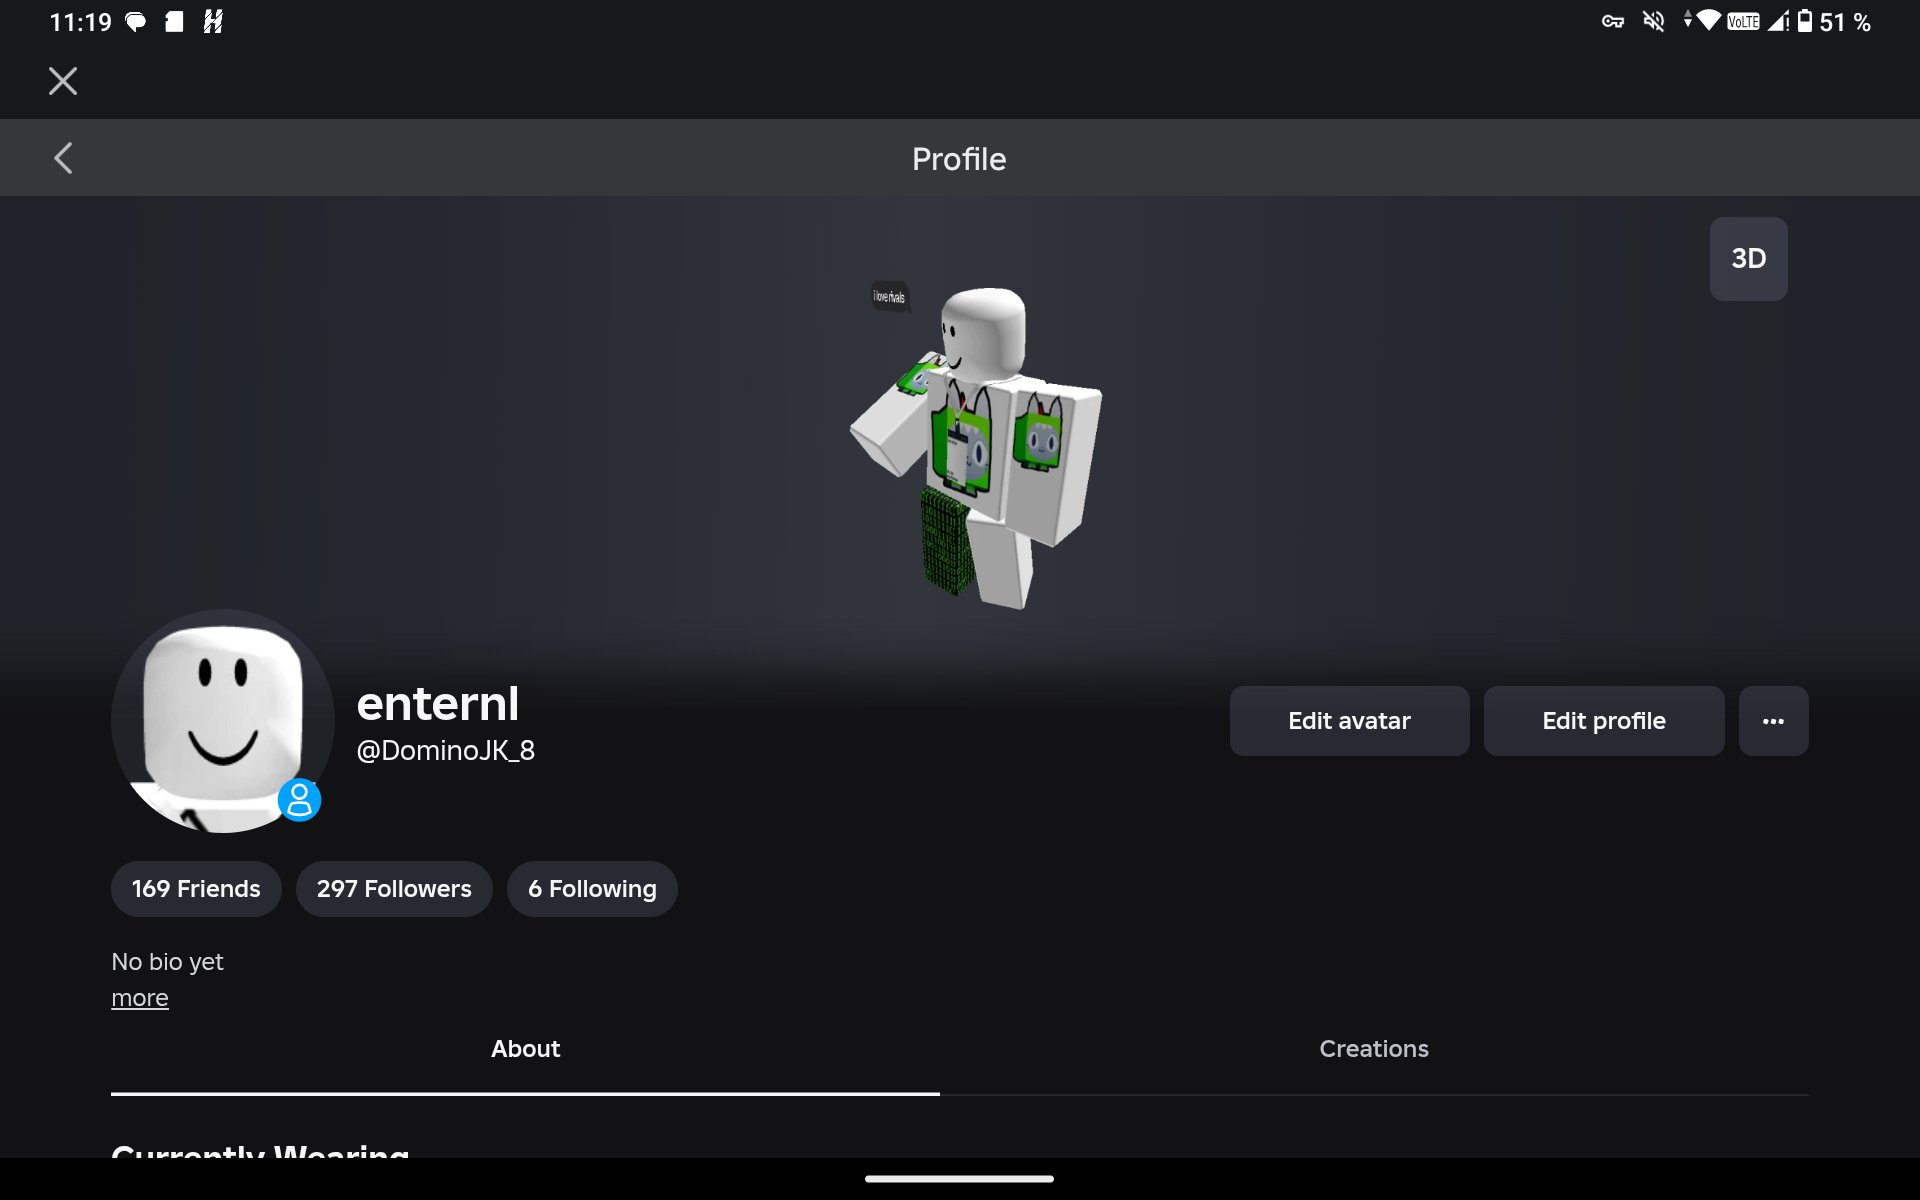This screenshot has width=1920, height=1200.
Task: Close the overlay with the X icon
Action: (x=63, y=81)
